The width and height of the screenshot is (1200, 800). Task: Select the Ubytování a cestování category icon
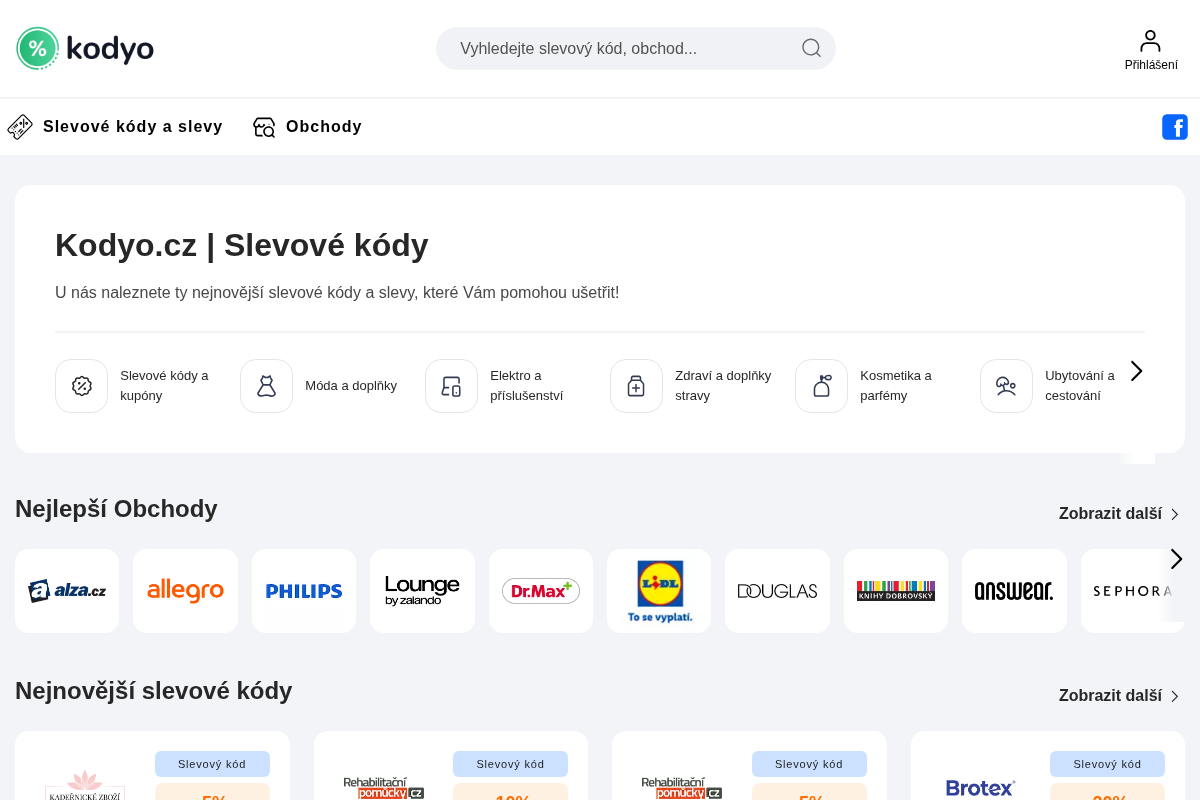tap(1006, 386)
